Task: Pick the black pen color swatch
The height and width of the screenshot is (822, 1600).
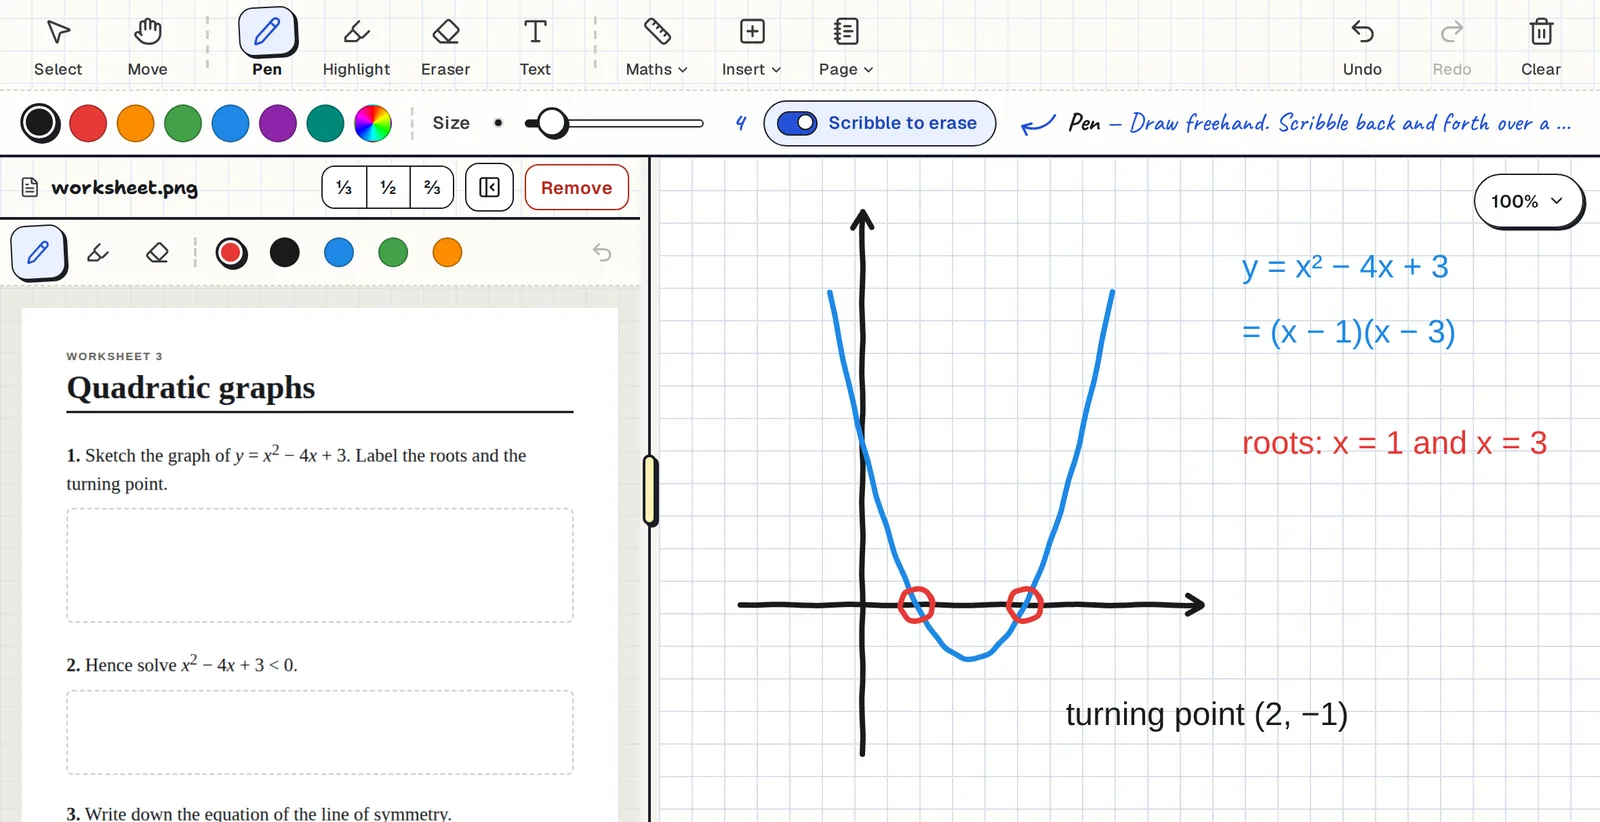Action: click(x=41, y=123)
